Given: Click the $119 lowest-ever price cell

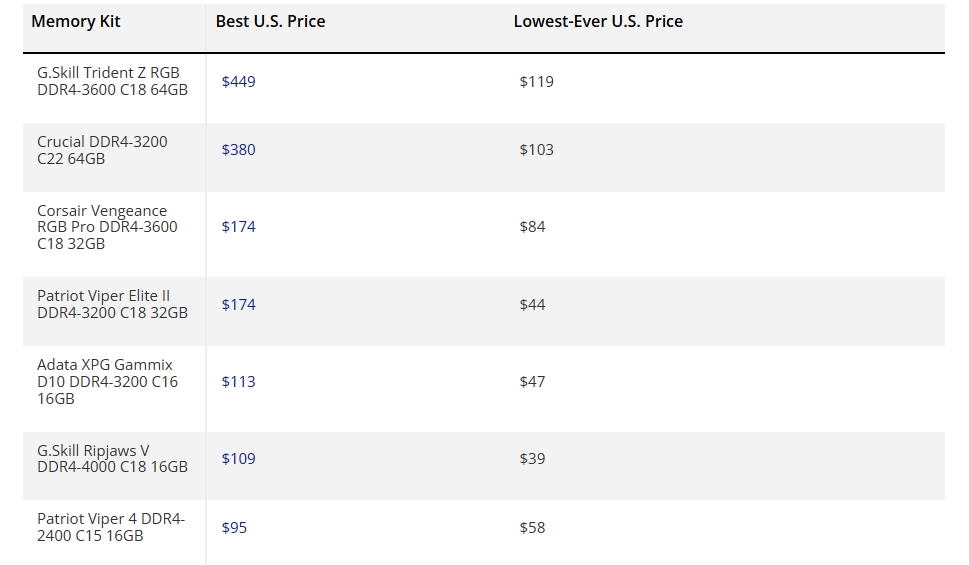Looking at the screenshot, I should [x=536, y=82].
